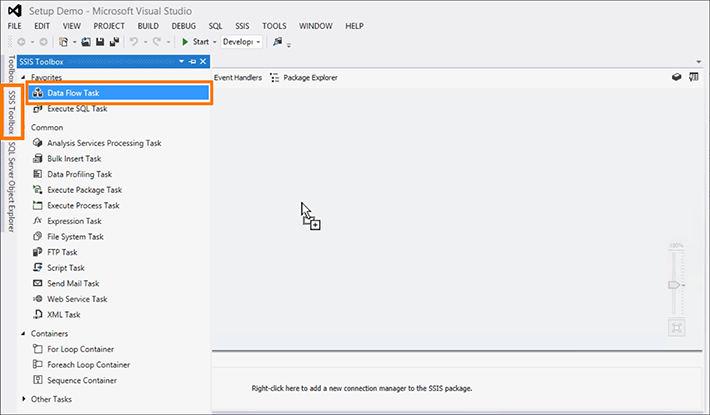710x415 pixels.
Task: Open the New Project dropdown arrow
Action: [x=74, y=42]
